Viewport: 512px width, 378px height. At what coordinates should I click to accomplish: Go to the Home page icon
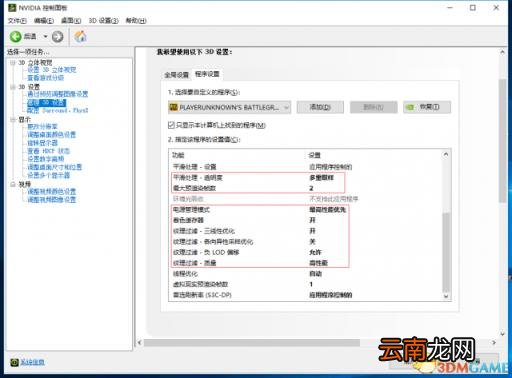coord(80,36)
